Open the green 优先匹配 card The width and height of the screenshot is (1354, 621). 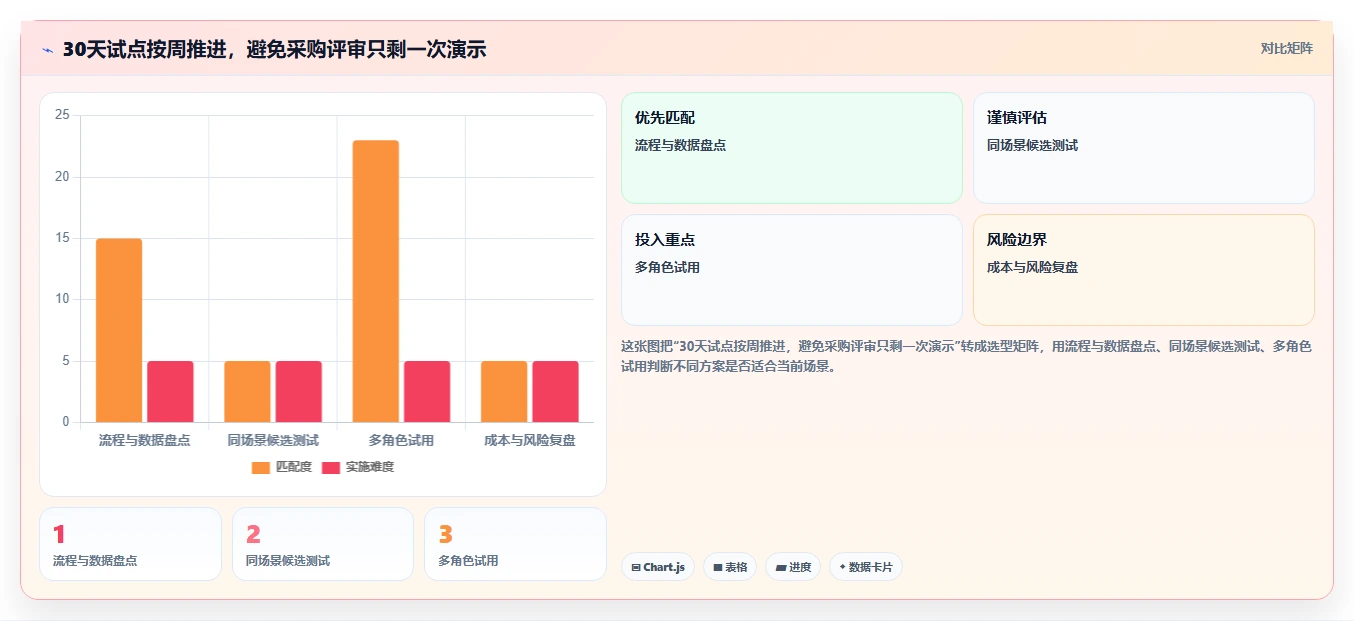[x=792, y=148]
